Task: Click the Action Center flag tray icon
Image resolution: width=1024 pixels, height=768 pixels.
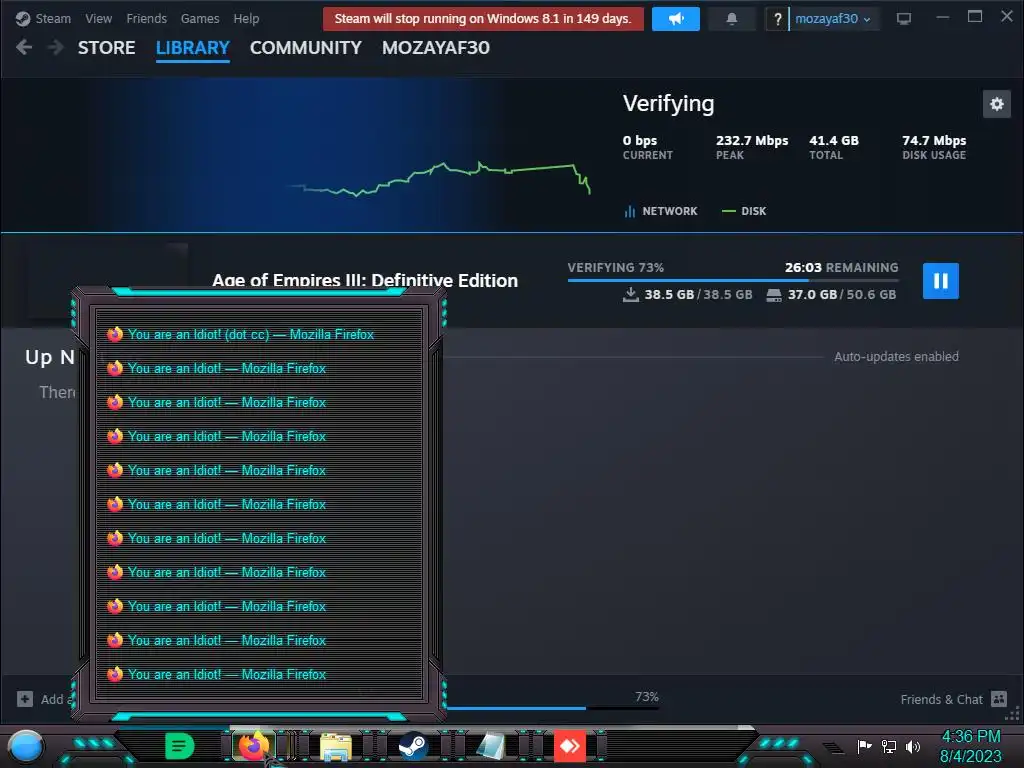Action: click(864, 746)
